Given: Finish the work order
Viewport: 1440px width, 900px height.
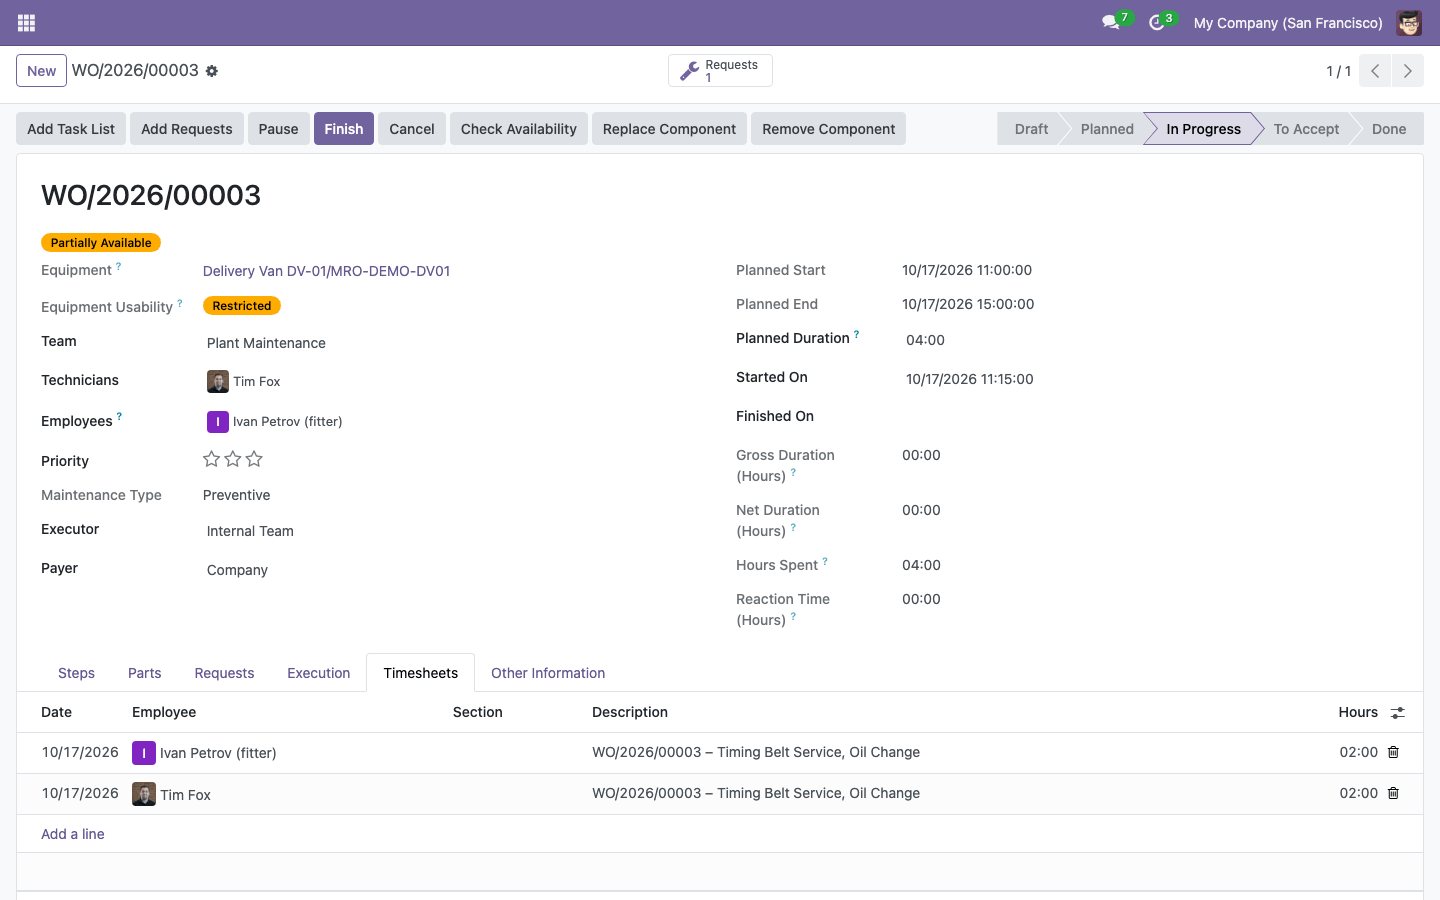Looking at the screenshot, I should tap(344, 129).
